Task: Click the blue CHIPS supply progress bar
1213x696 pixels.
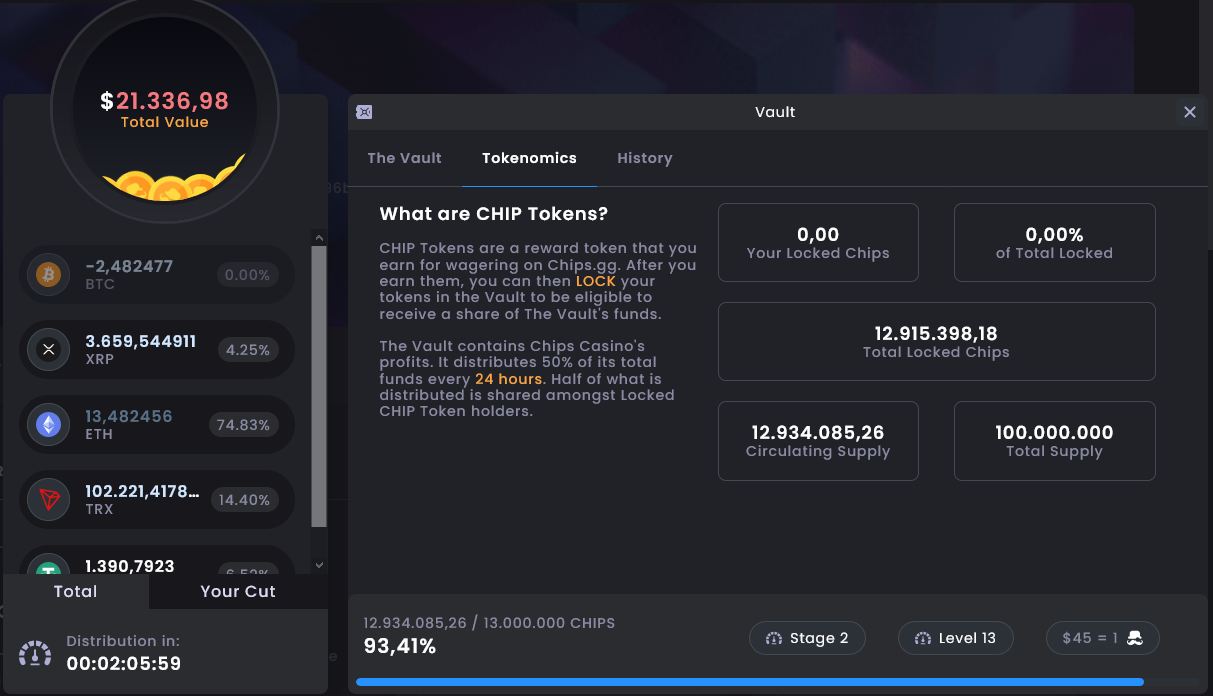Action: [x=750, y=682]
